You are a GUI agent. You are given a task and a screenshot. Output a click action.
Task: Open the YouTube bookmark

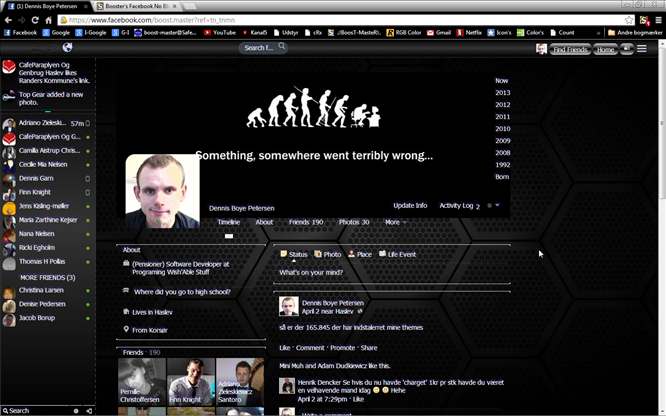point(220,32)
